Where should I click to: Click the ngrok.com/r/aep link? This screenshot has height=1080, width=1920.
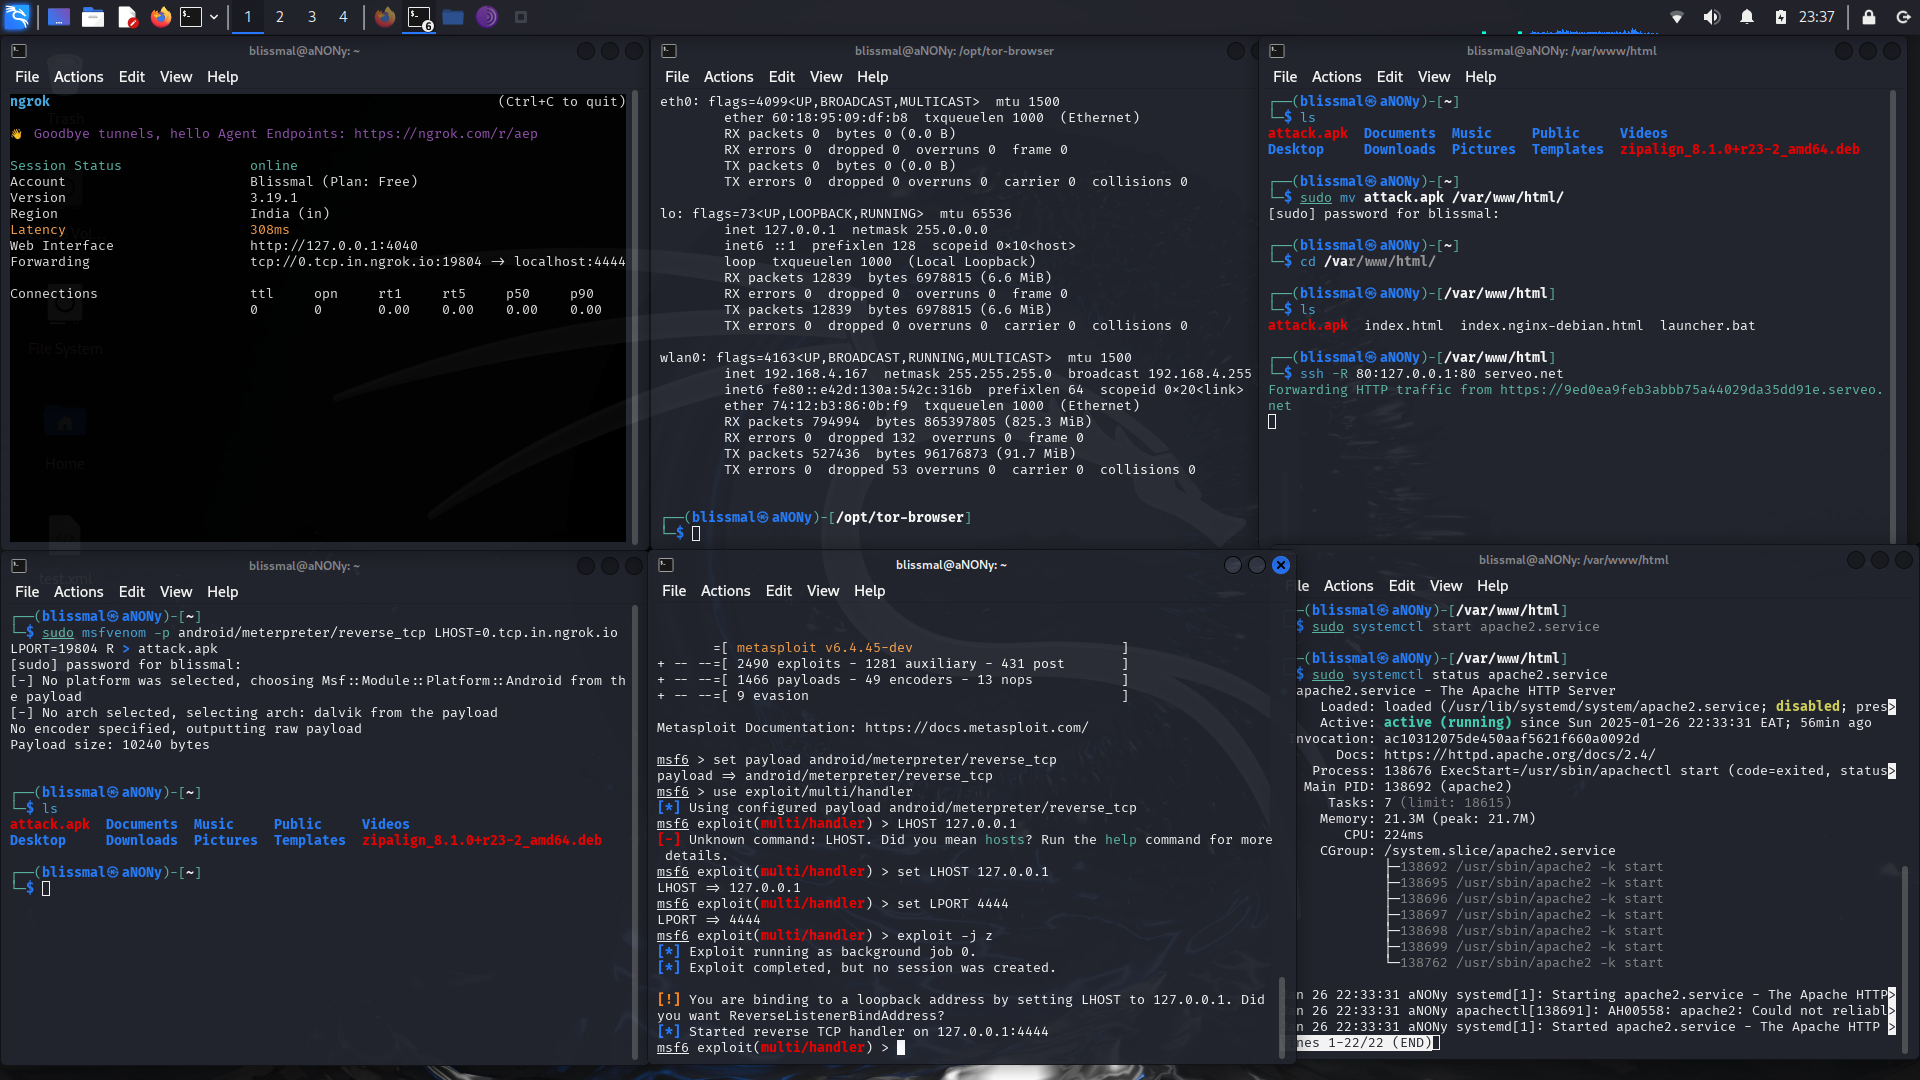(445, 134)
